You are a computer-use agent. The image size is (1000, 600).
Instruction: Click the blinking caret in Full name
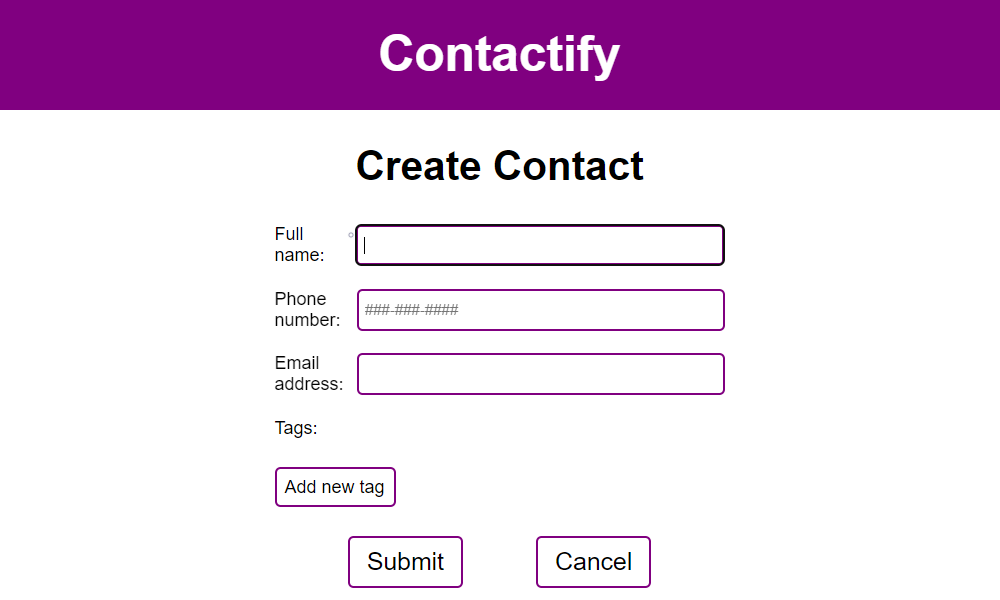(x=365, y=245)
